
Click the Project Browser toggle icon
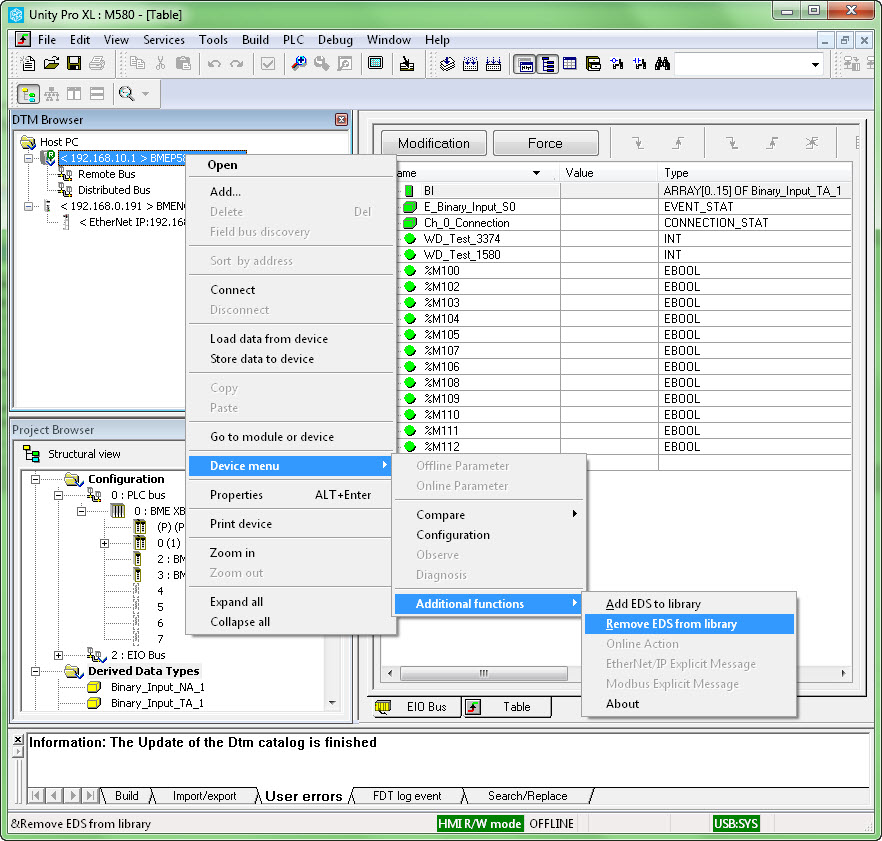click(x=525, y=64)
